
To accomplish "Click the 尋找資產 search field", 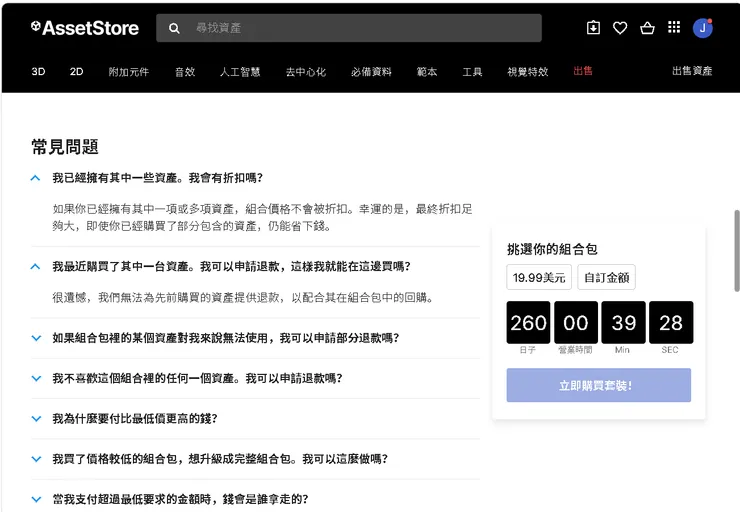I will tap(349, 28).
